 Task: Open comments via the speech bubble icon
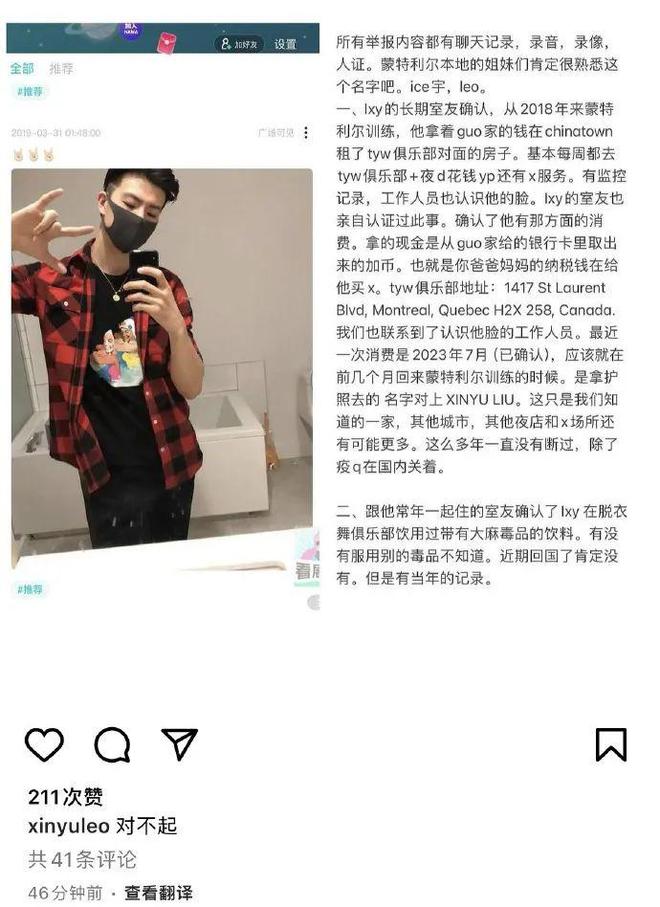(112, 744)
